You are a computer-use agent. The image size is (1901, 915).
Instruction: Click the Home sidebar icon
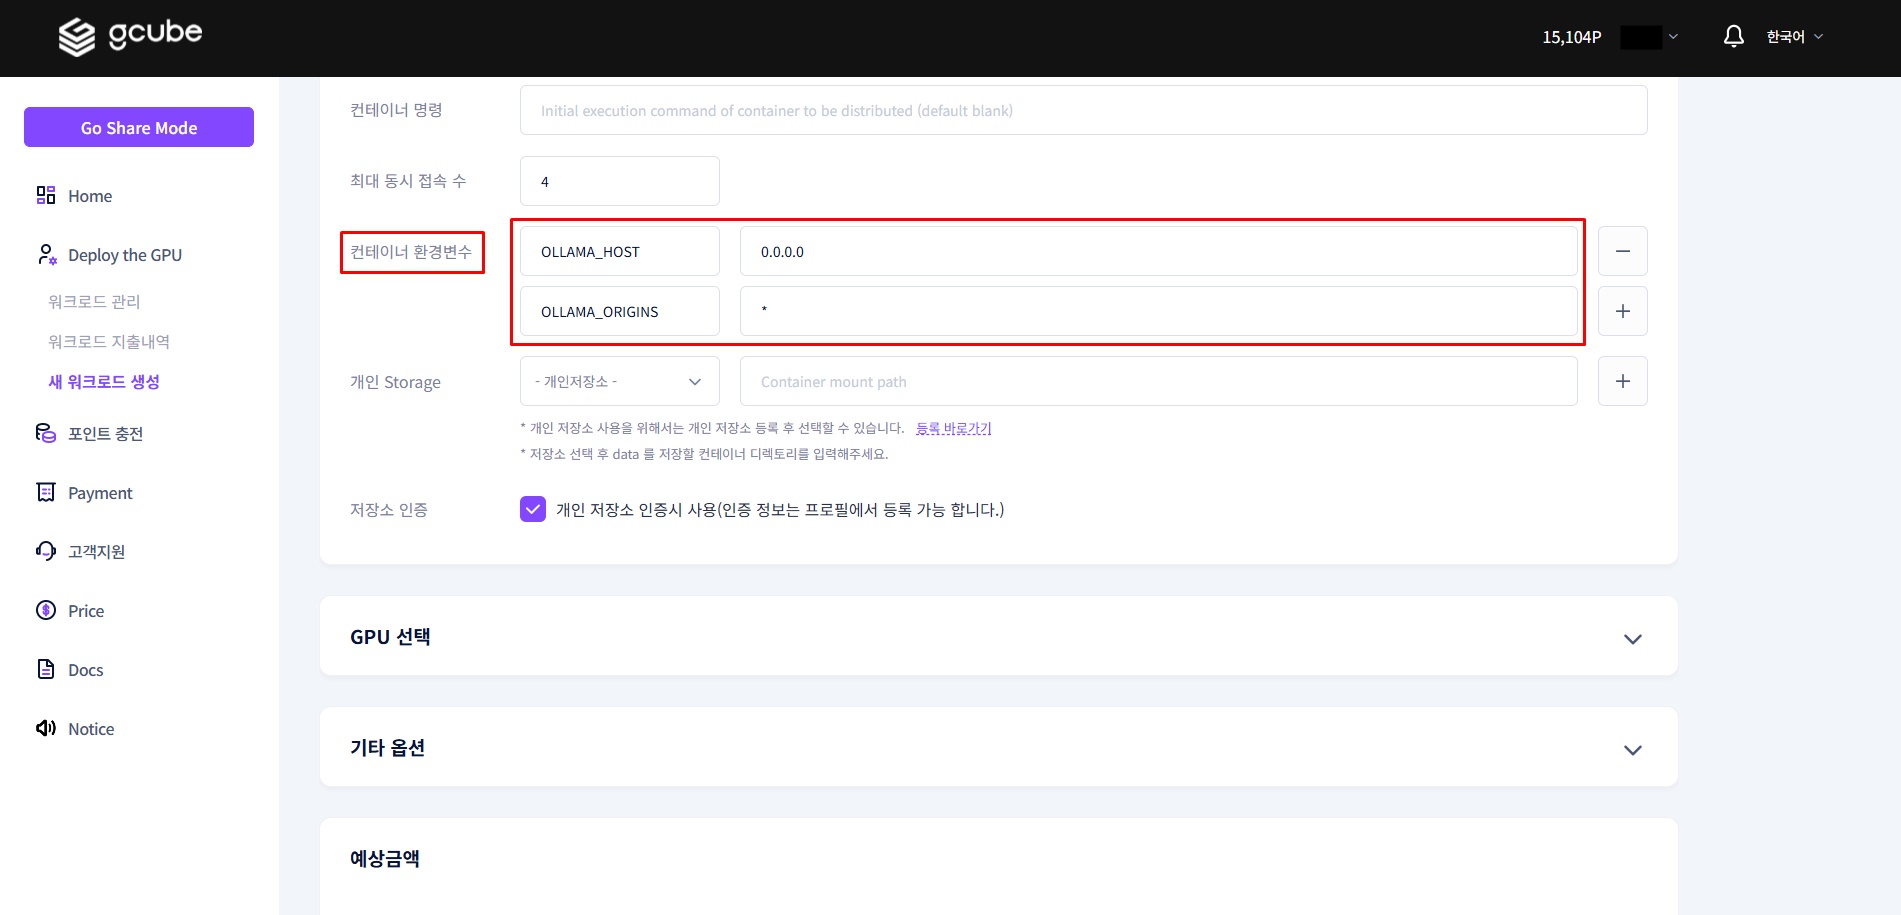(46, 195)
